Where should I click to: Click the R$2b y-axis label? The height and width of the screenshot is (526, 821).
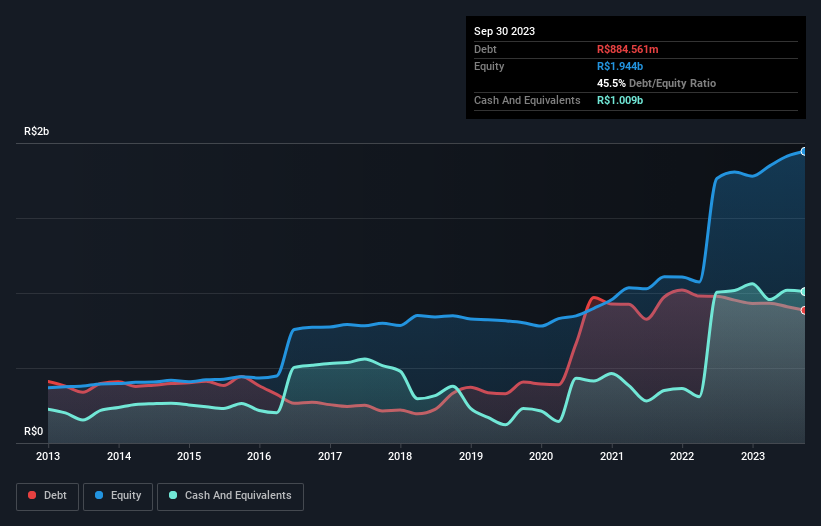37,131
